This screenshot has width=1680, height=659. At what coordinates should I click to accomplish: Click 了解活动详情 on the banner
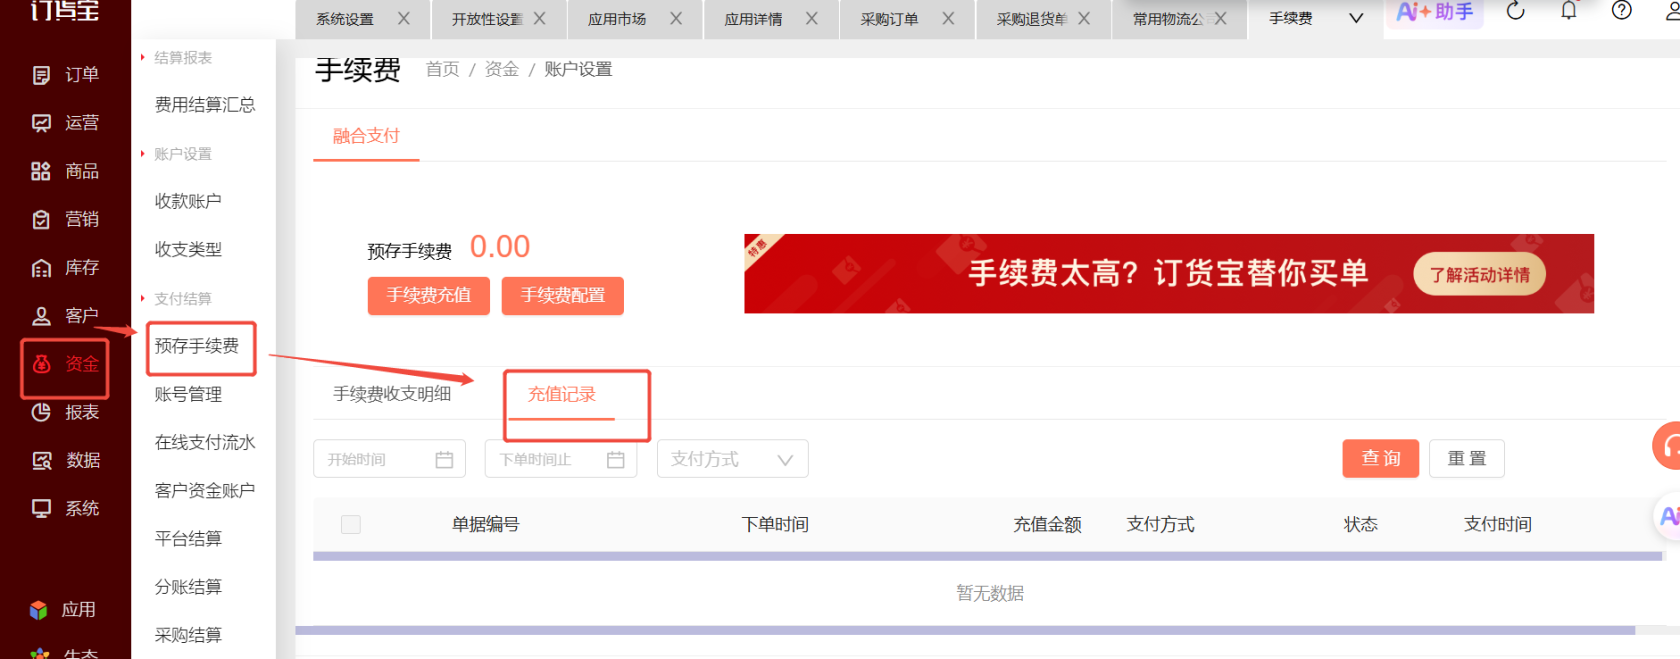[x=1480, y=275]
